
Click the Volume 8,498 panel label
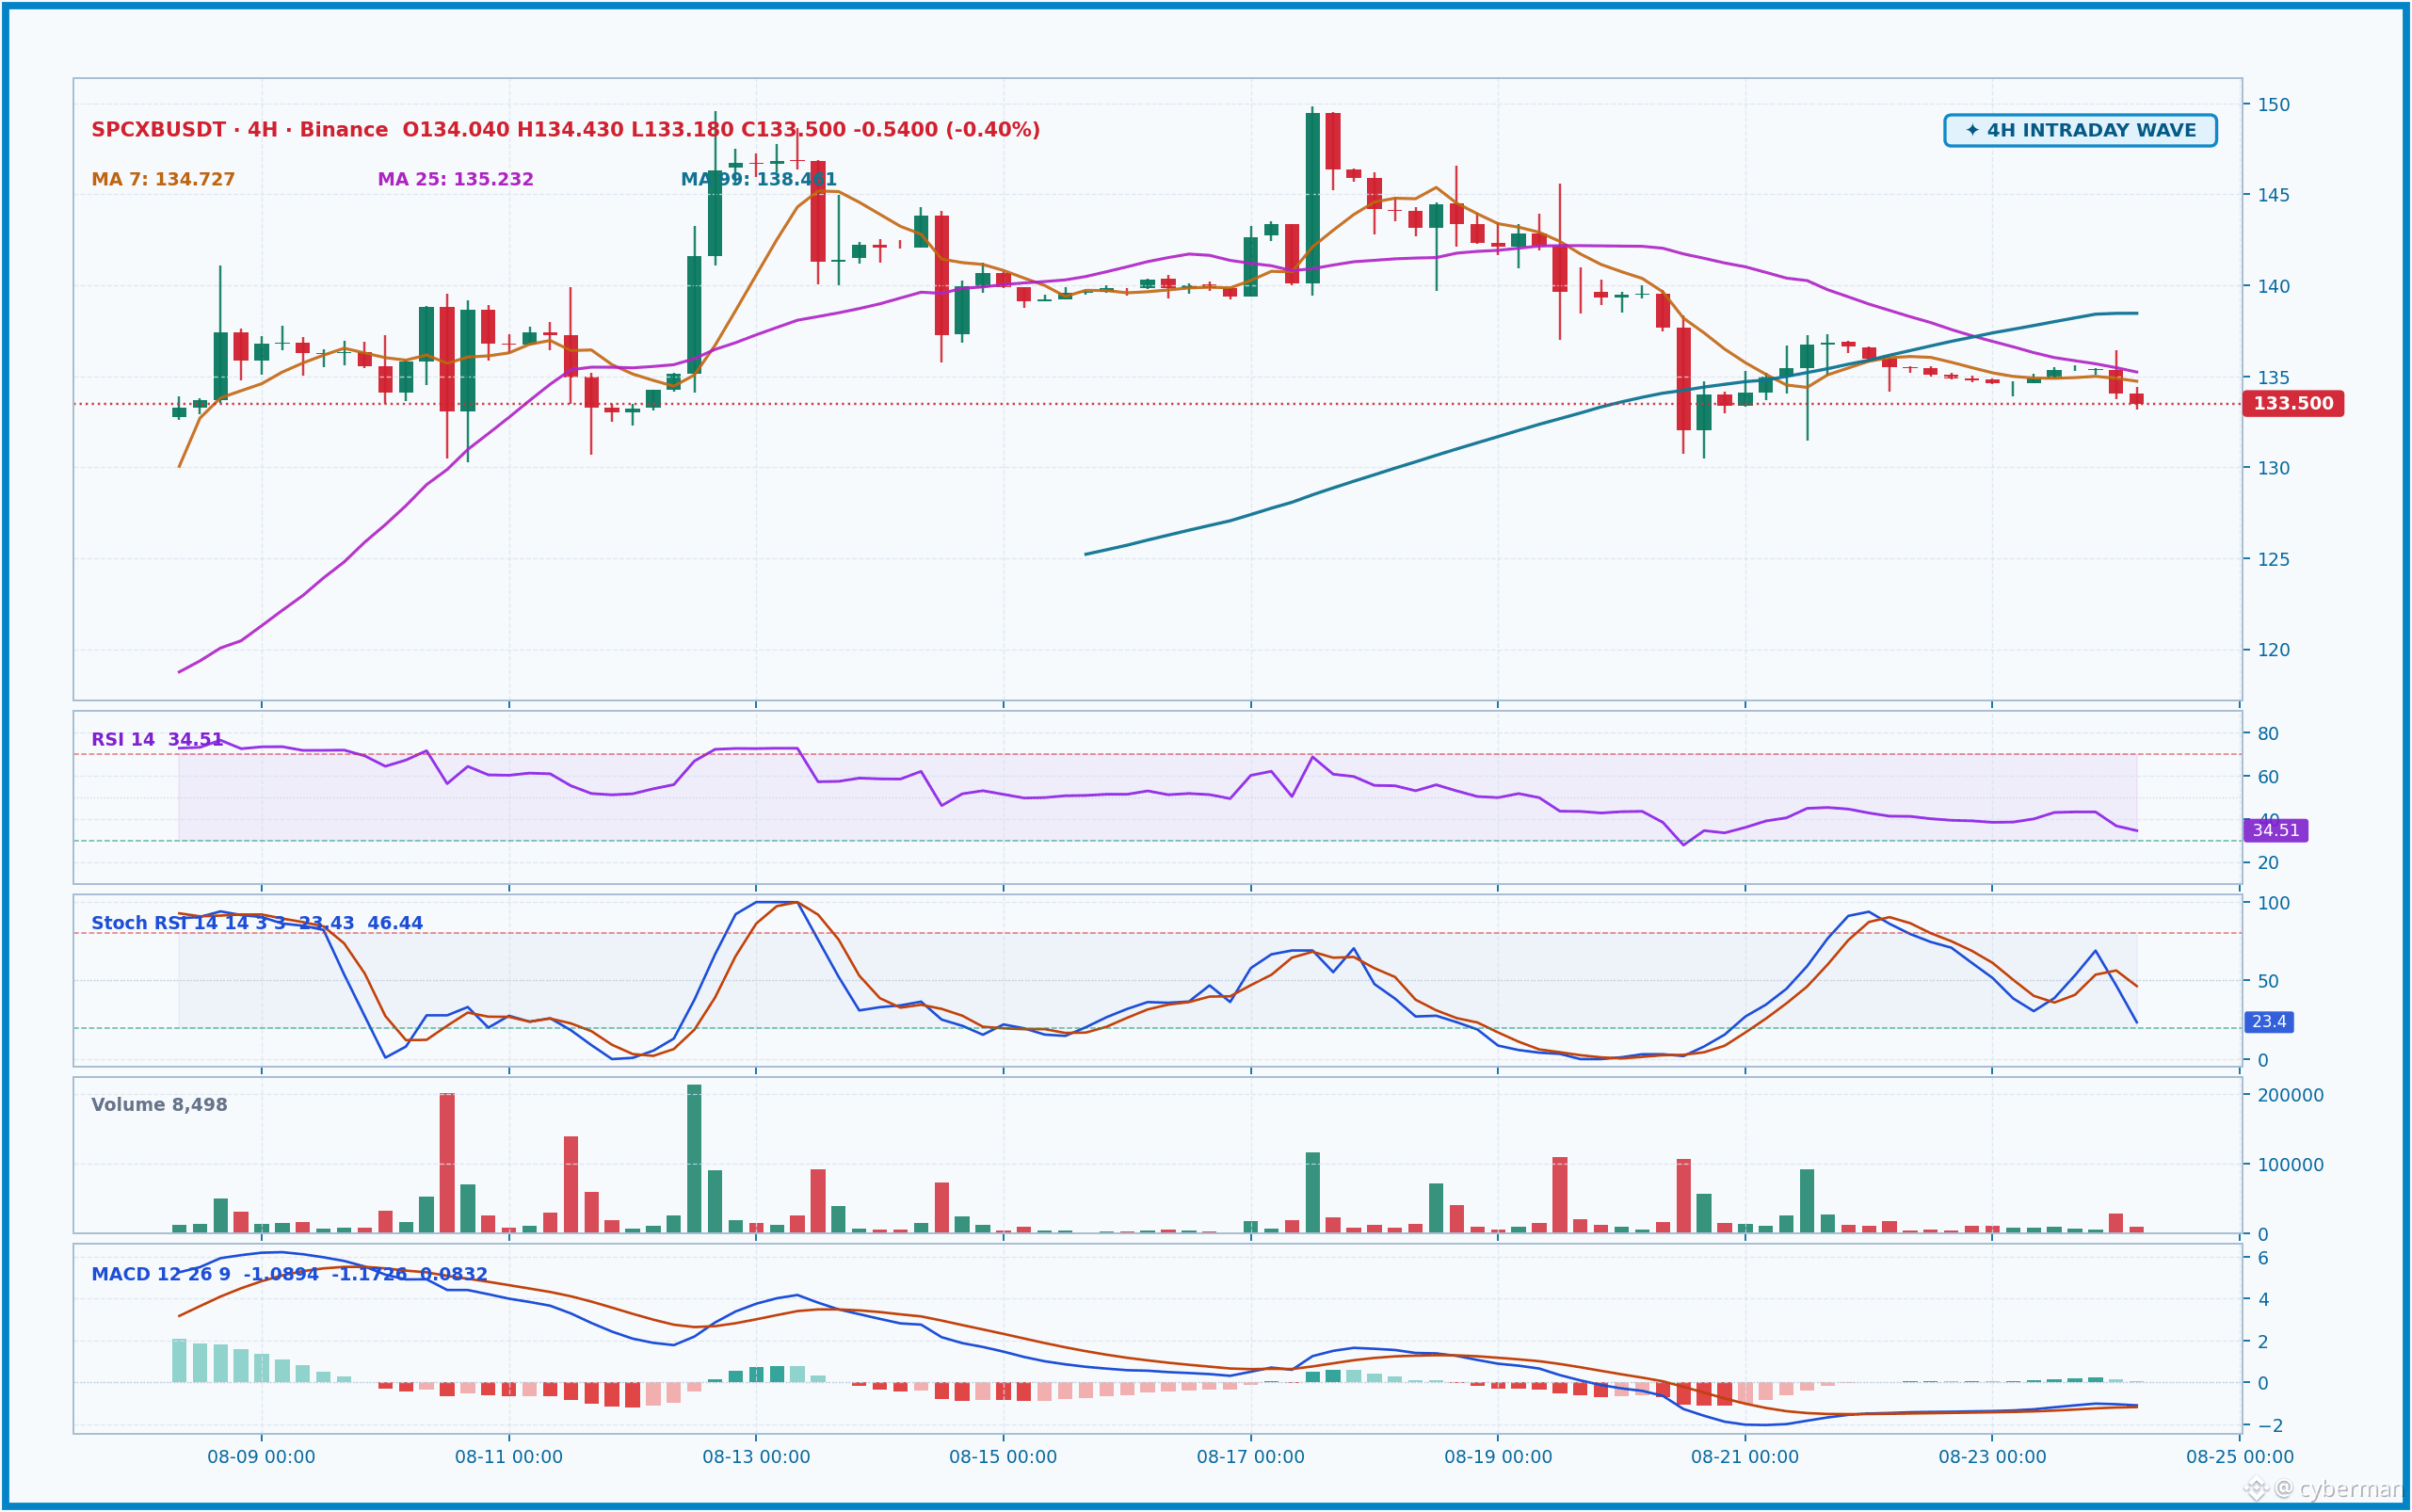(x=159, y=1105)
